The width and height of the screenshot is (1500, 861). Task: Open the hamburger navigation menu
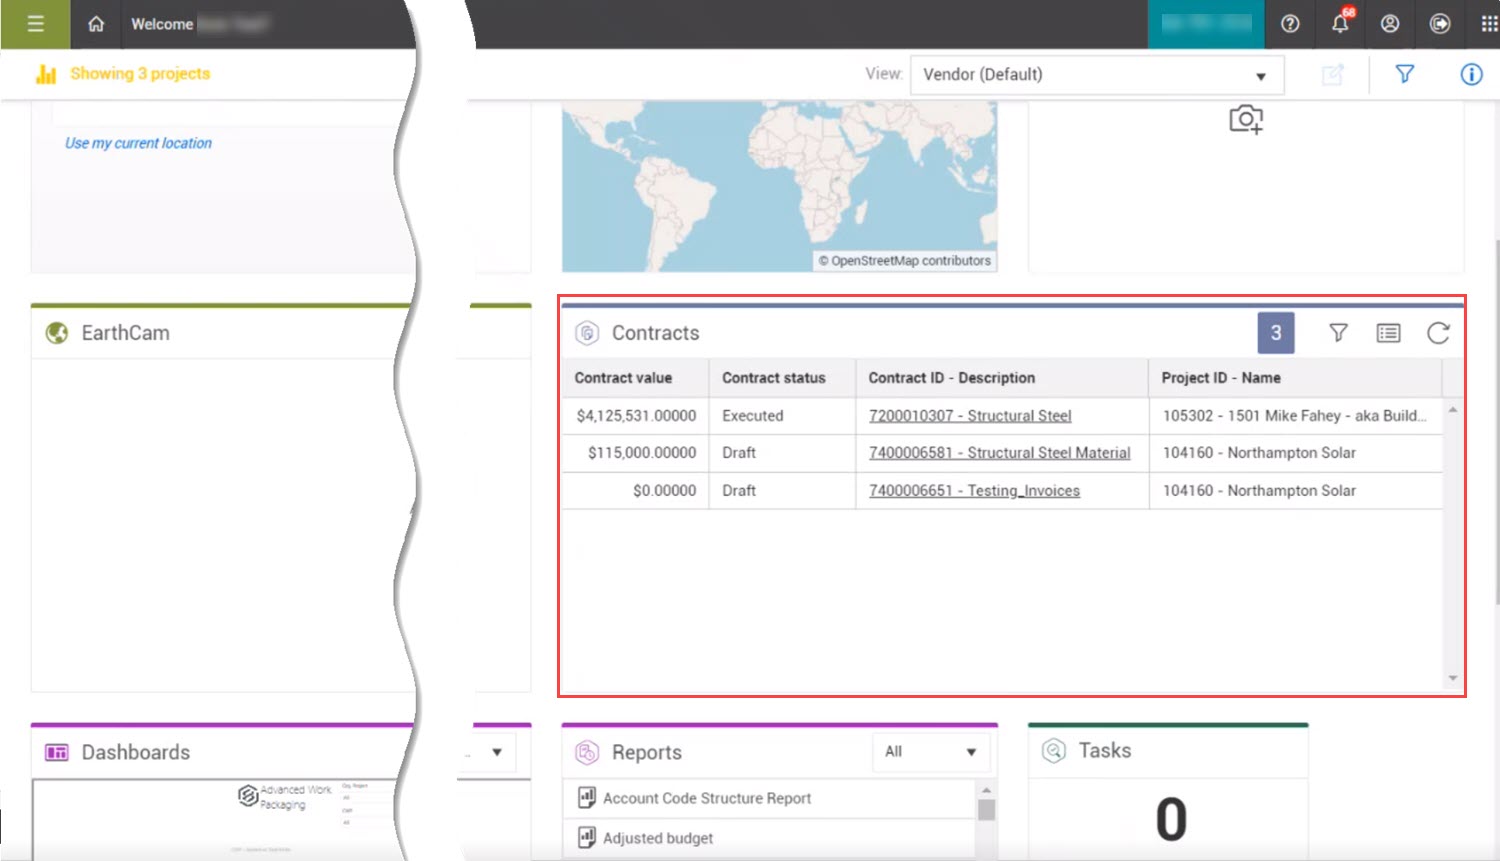pyautogui.click(x=35, y=24)
